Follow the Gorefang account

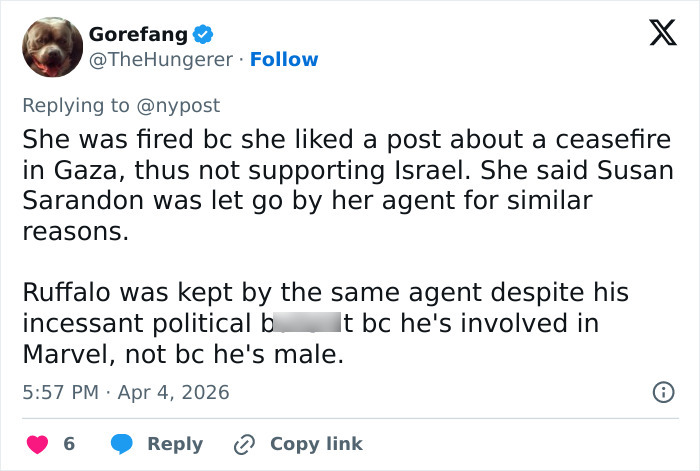point(284,59)
